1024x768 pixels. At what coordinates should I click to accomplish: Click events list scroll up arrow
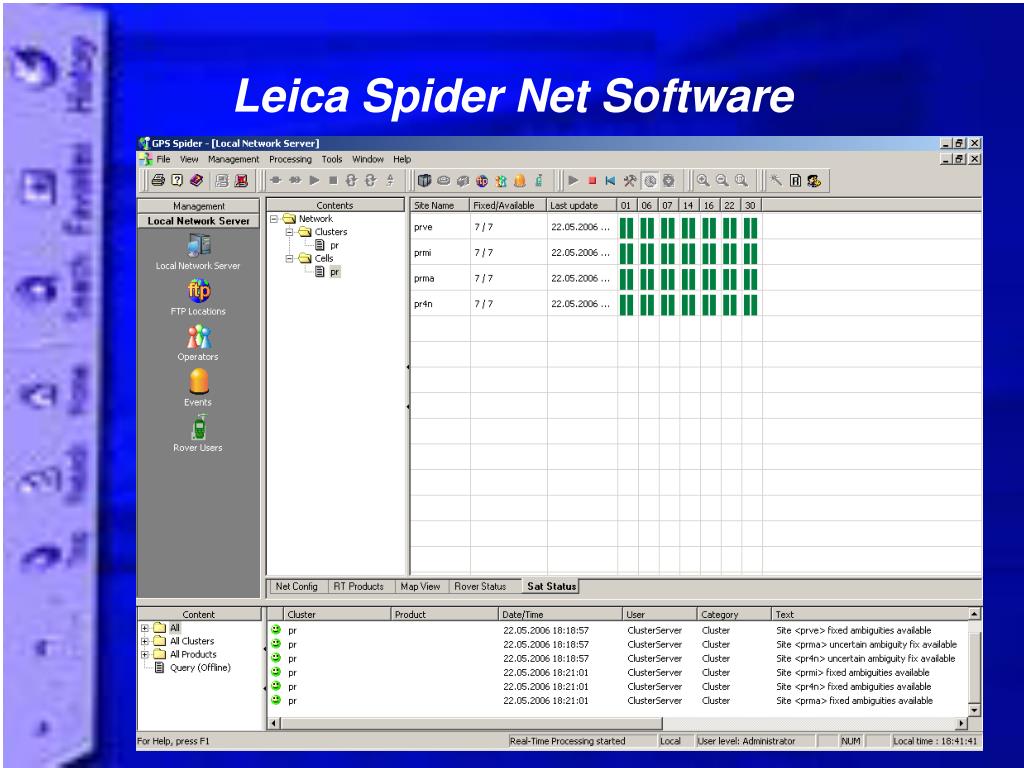click(974, 615)
